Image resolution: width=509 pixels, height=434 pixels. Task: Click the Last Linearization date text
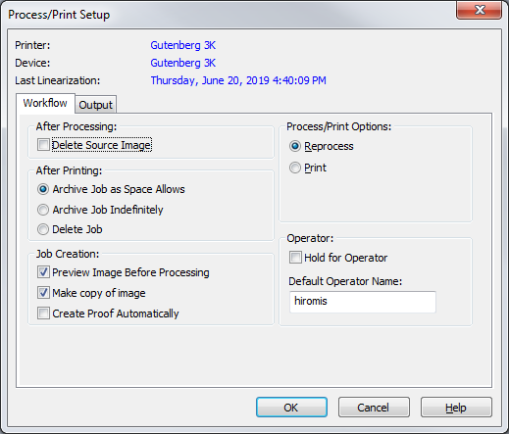pos(238,80)
